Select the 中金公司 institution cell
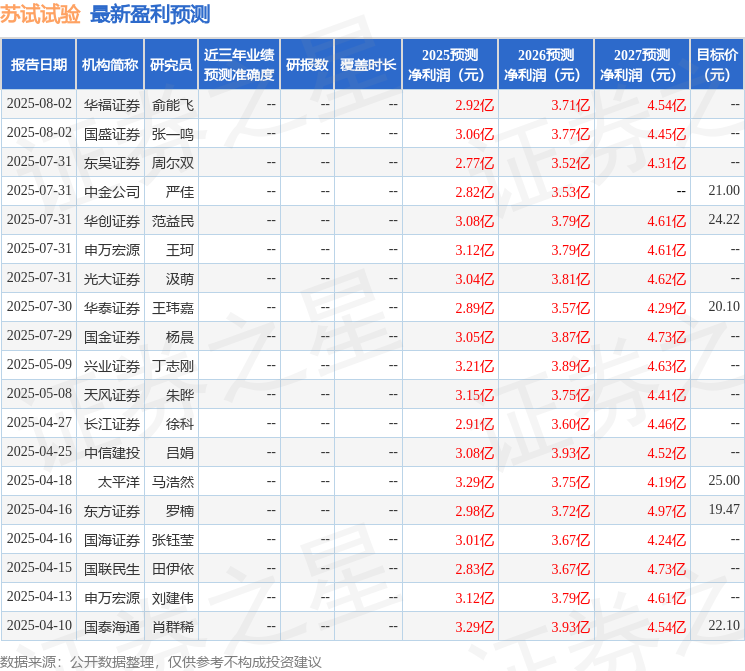Screen dimensions: 745x671 coord(112,192)
